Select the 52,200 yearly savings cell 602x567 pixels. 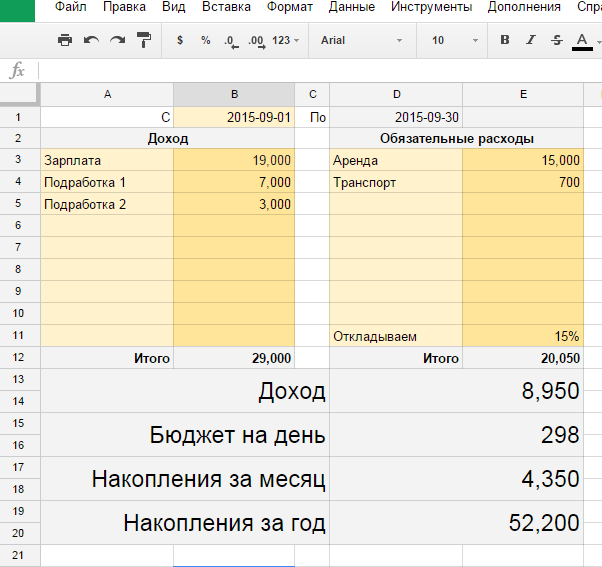[x=456, y=522]
